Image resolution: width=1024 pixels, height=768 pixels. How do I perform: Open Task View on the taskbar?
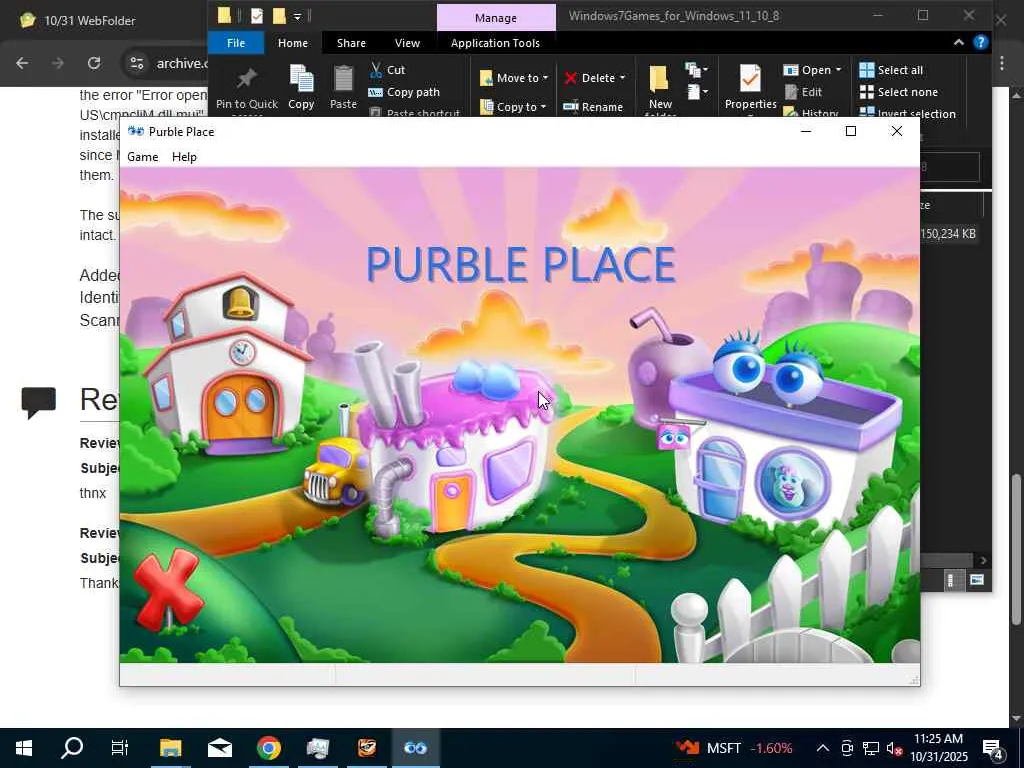coord(120,748)
